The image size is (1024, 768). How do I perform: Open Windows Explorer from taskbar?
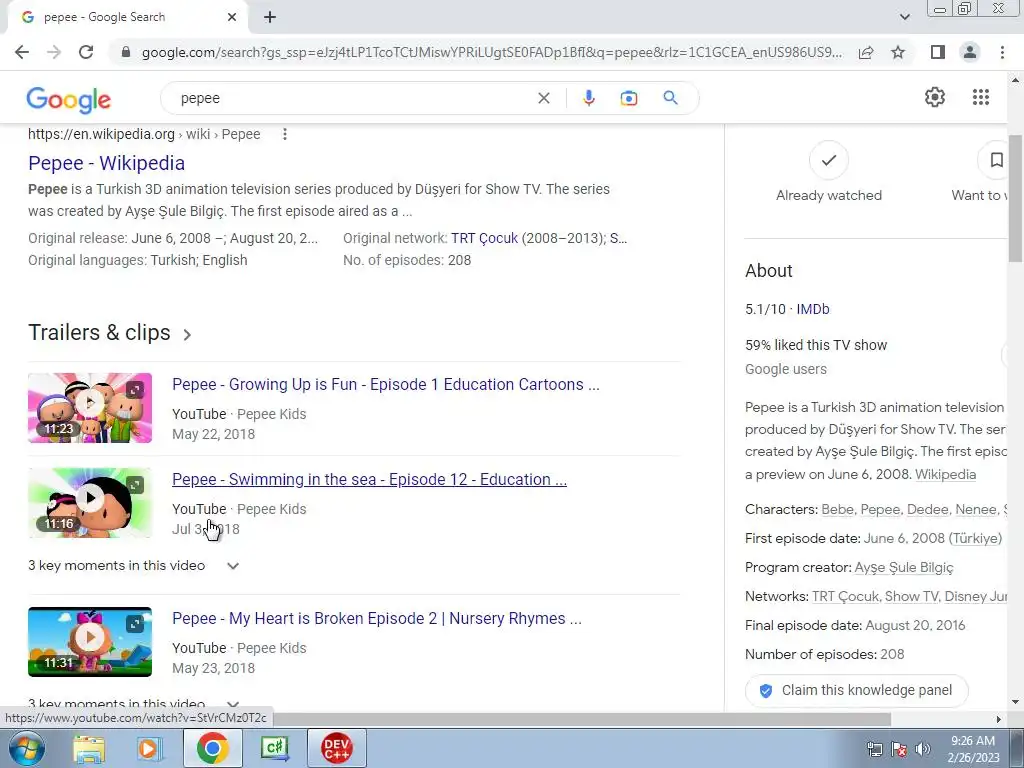pyautogui.click(x=89, y=748)
